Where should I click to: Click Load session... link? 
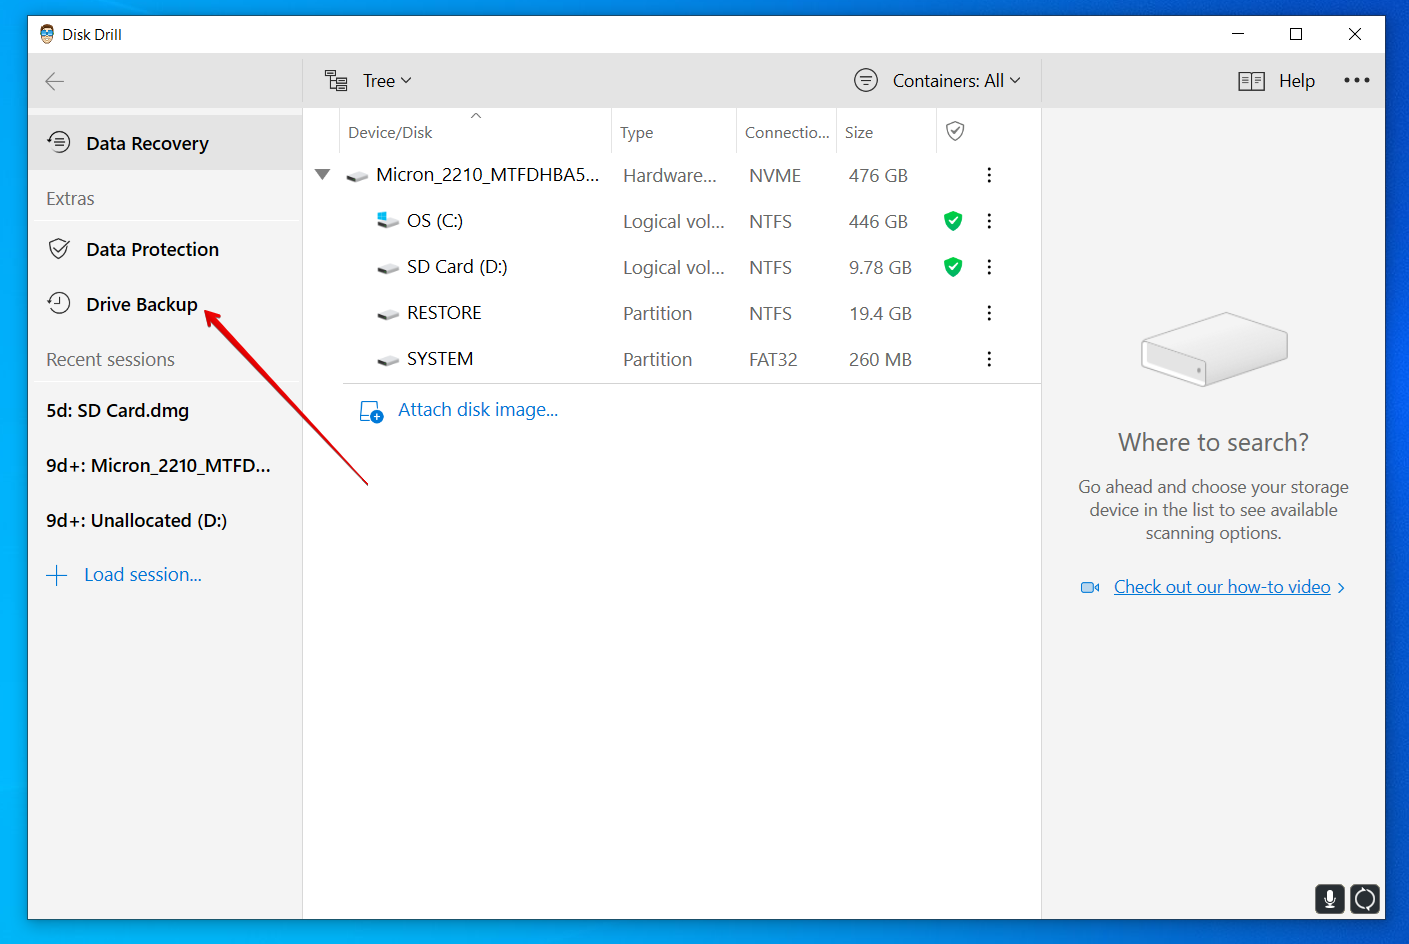(143, 575)
